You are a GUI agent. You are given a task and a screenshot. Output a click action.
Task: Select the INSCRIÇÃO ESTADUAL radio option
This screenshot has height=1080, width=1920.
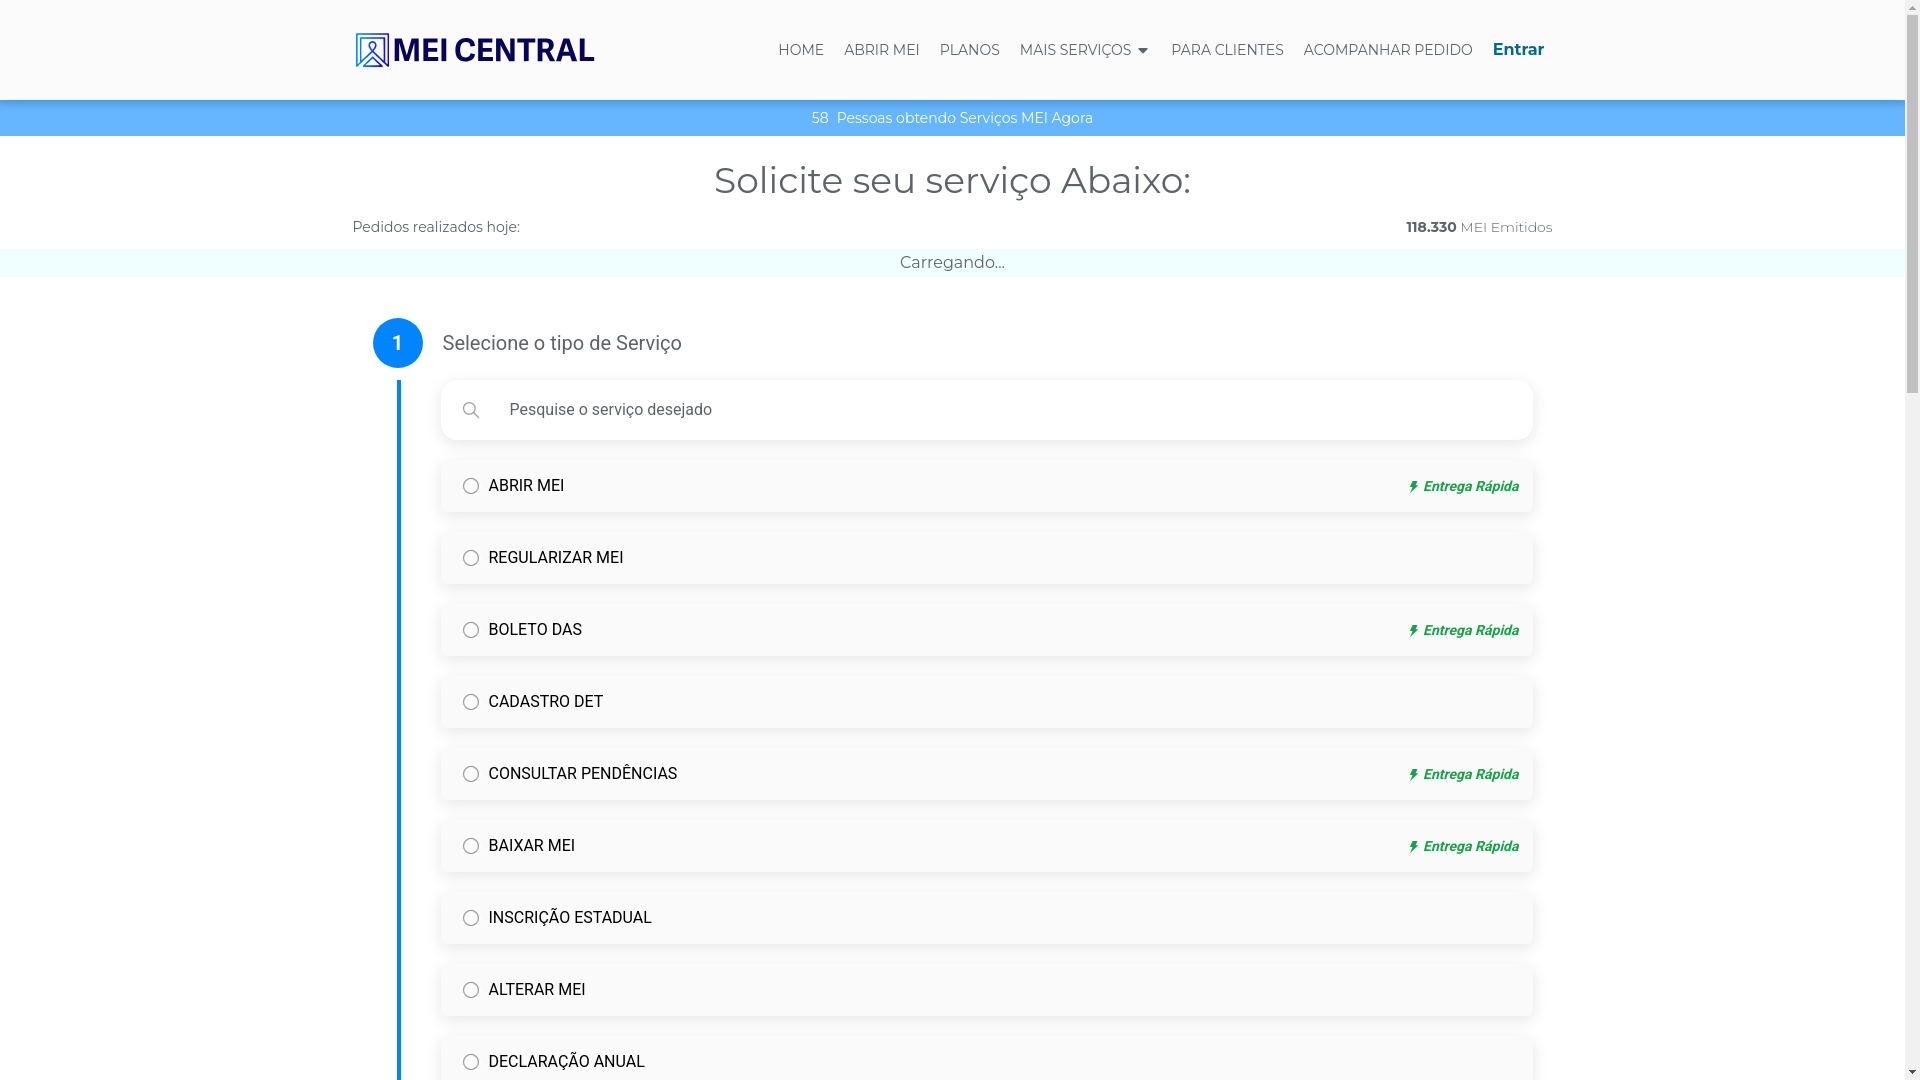[x=471, y=918]
